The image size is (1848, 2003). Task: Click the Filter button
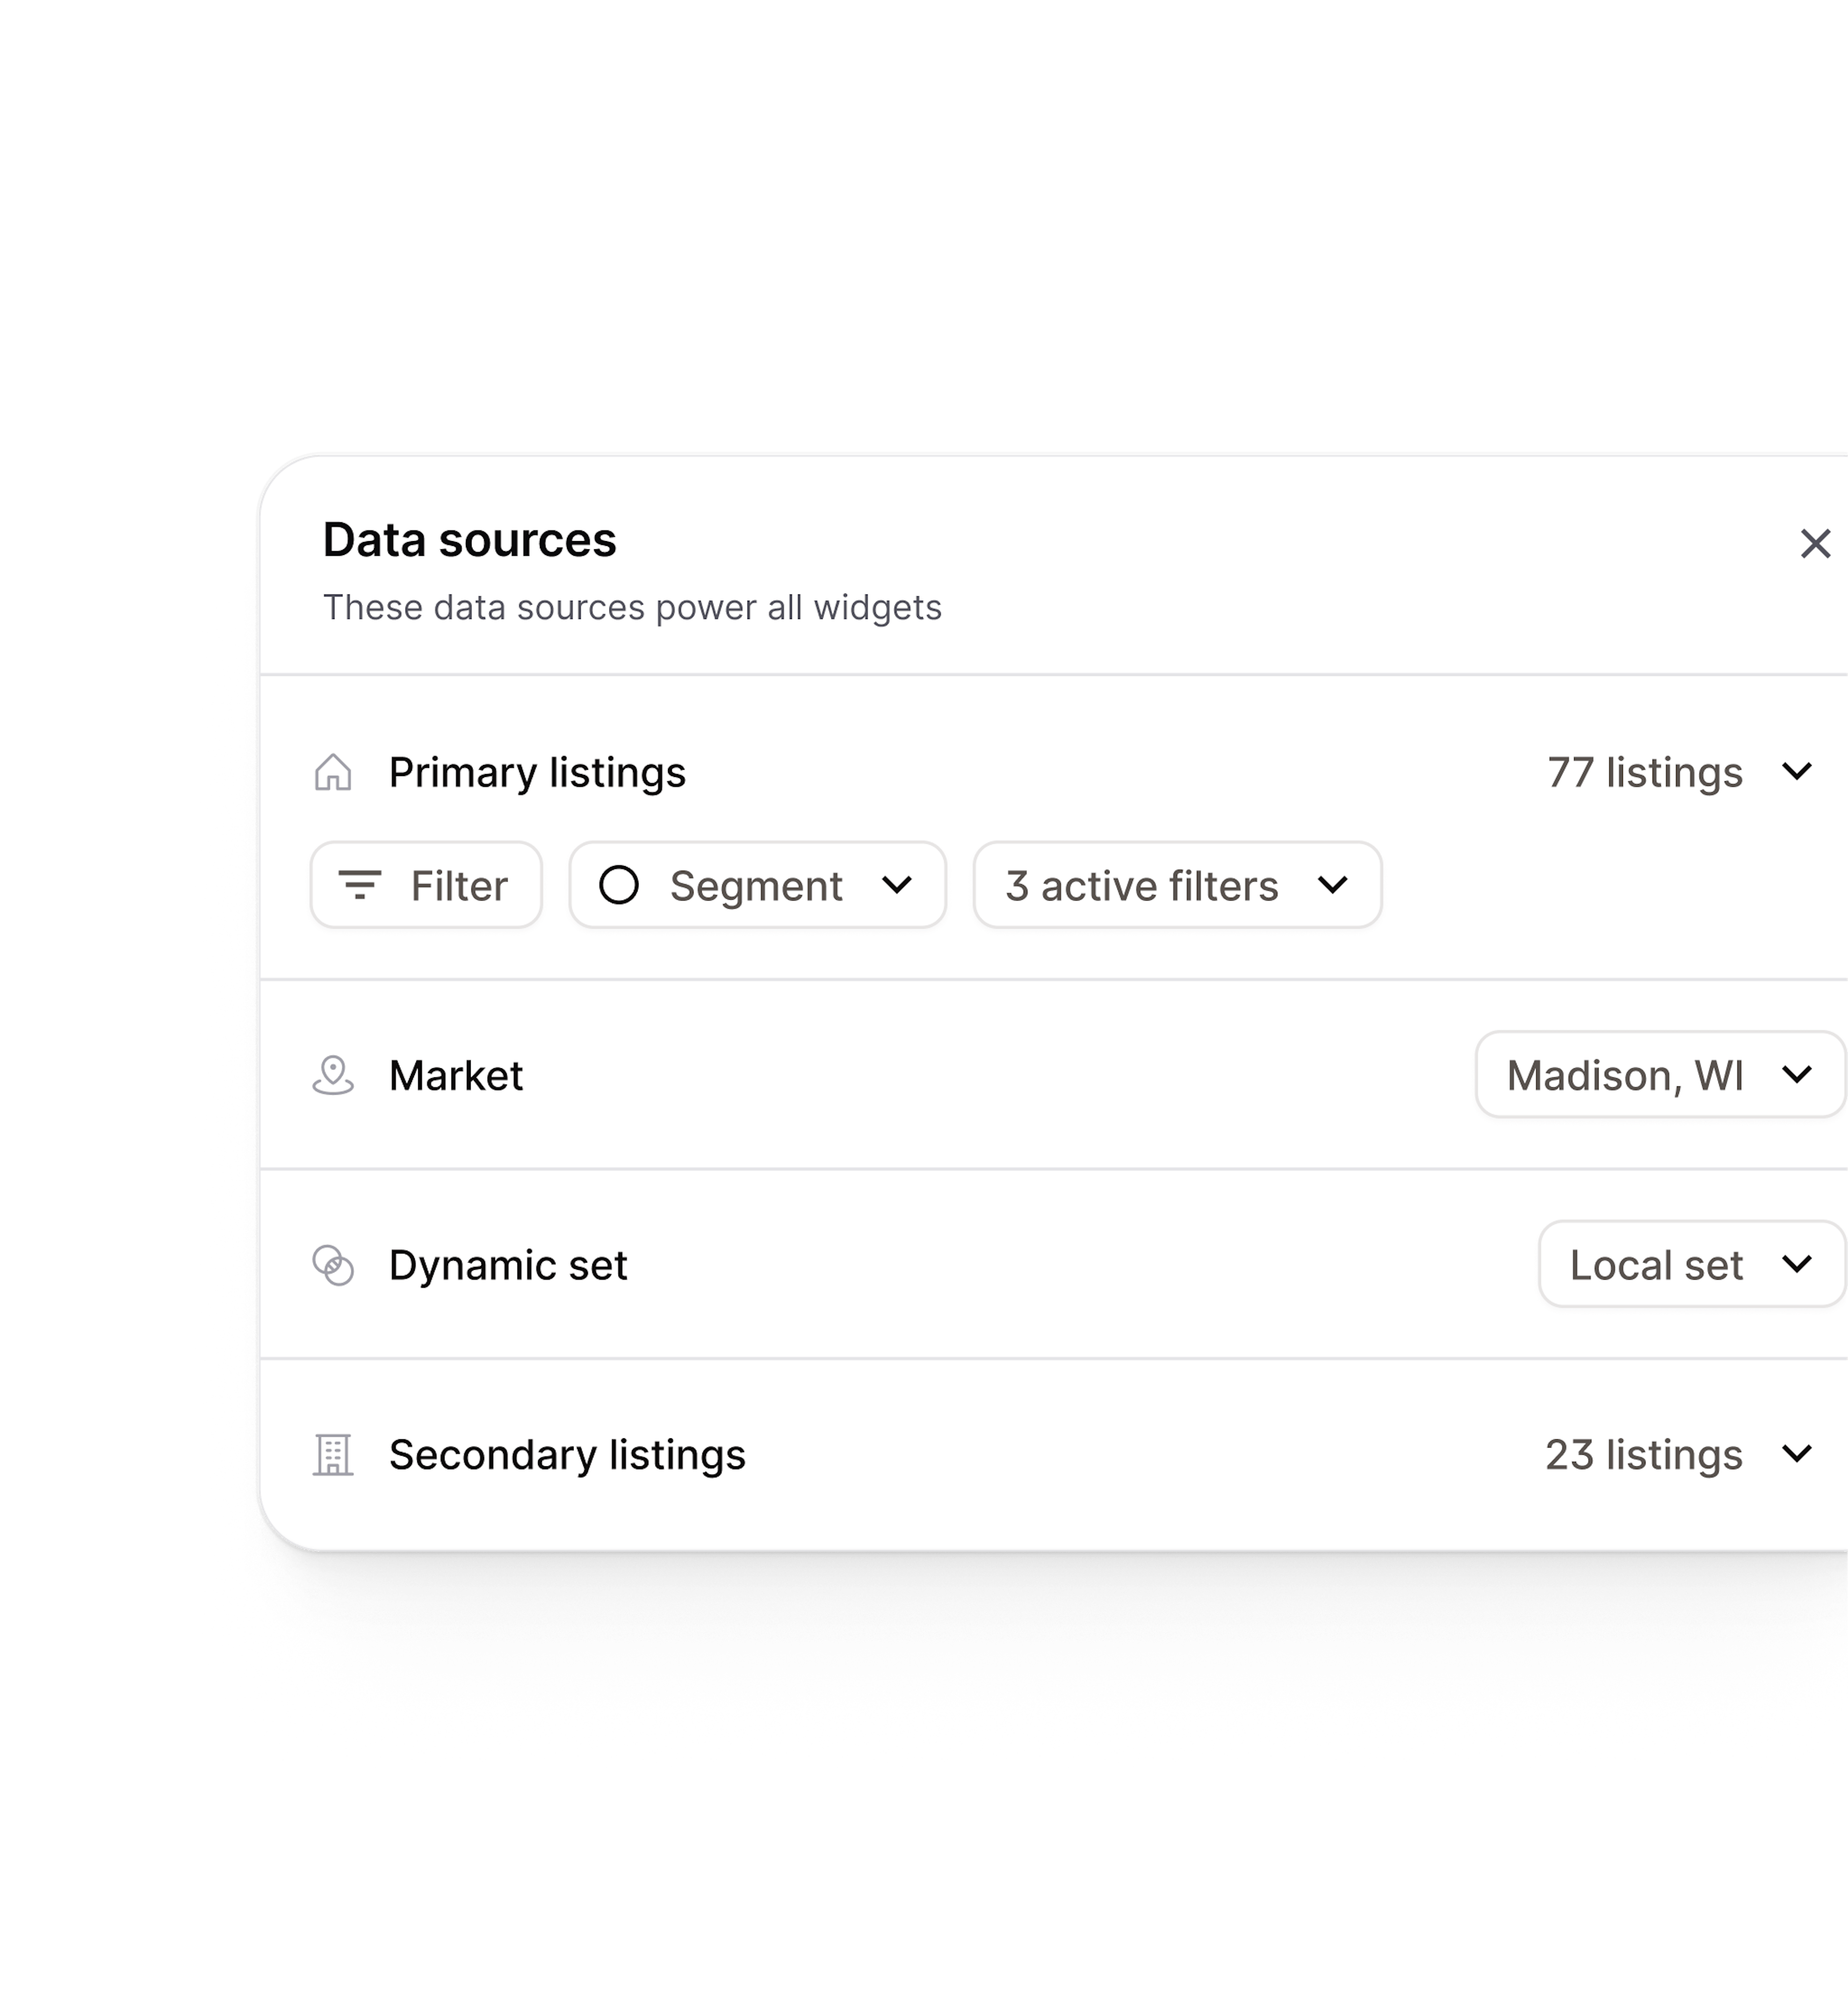click(x=425, y=885)
